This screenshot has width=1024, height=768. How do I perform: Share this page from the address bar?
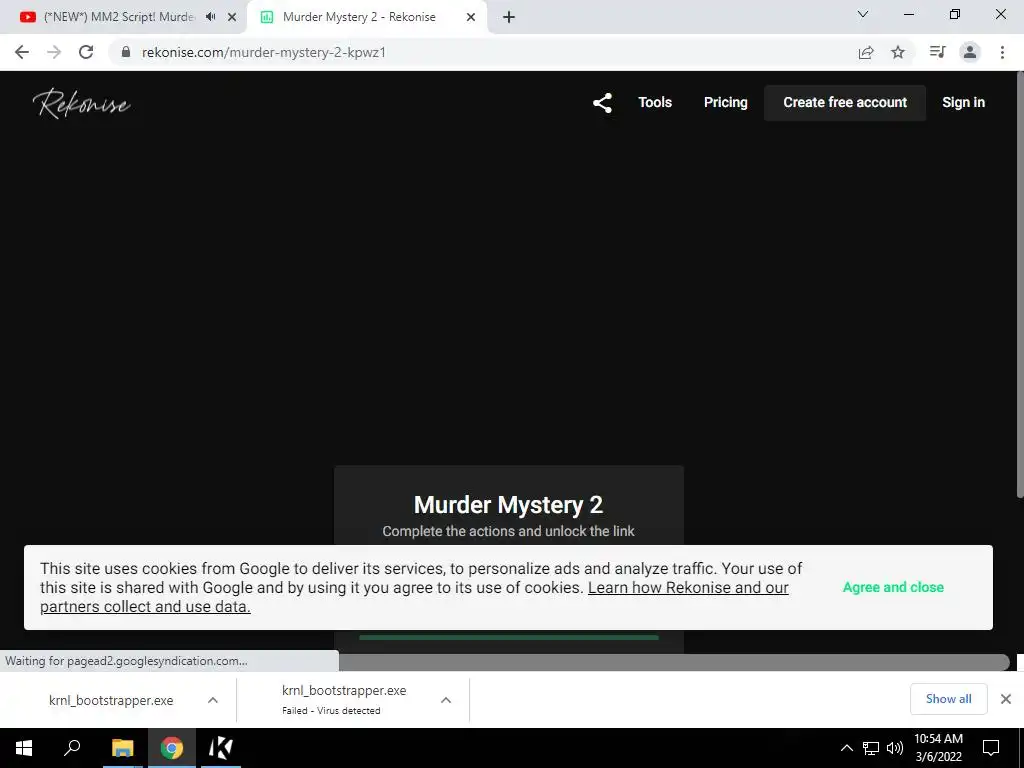866,52
